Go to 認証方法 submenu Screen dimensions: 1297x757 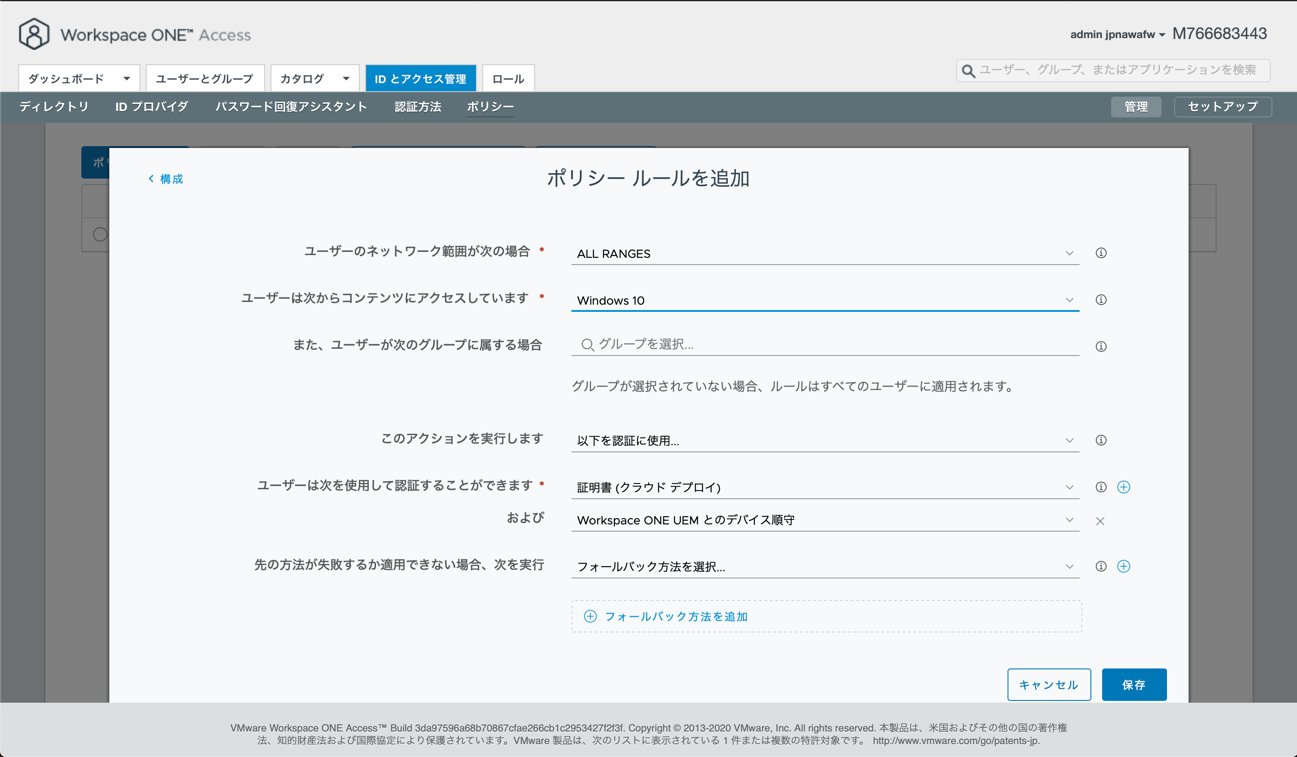coord(418,107)
